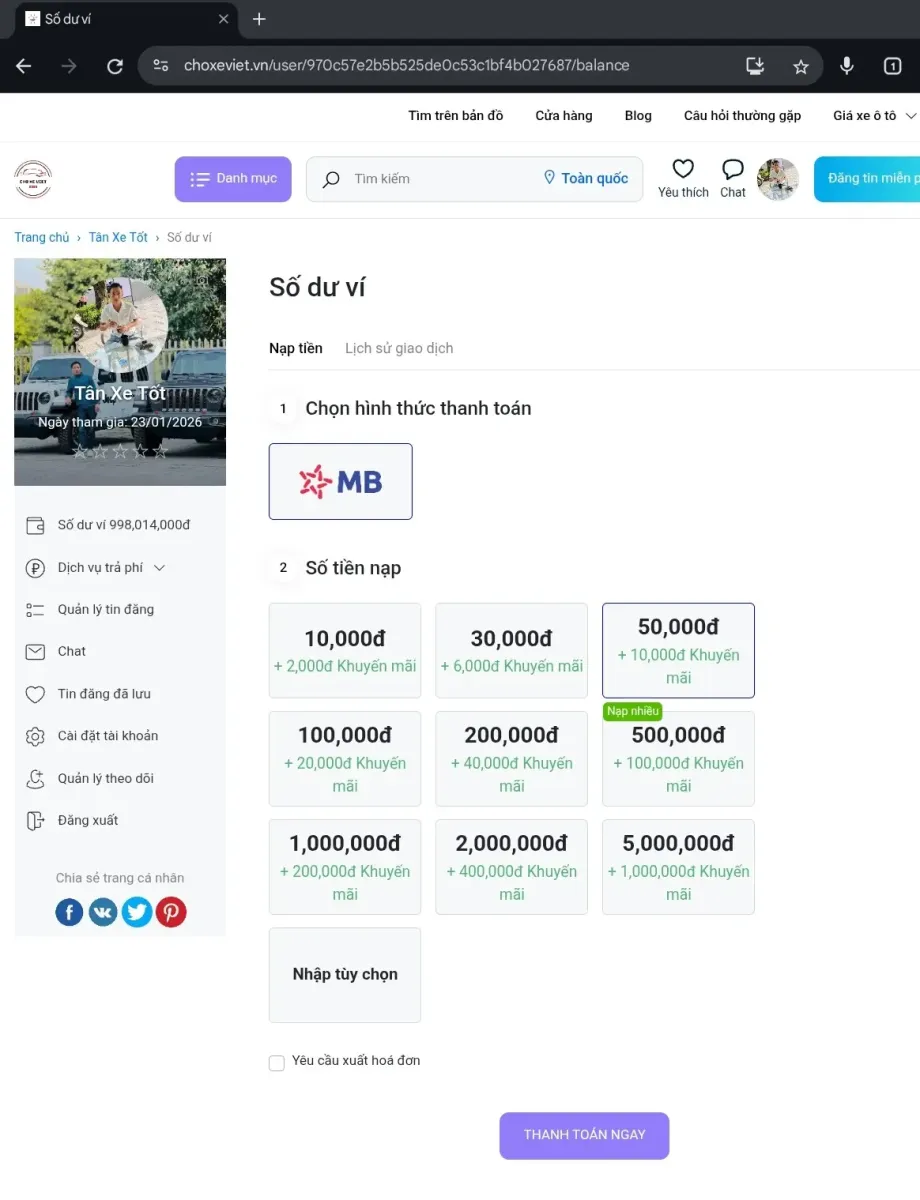Select MB bank payment method

pos(340,481)
